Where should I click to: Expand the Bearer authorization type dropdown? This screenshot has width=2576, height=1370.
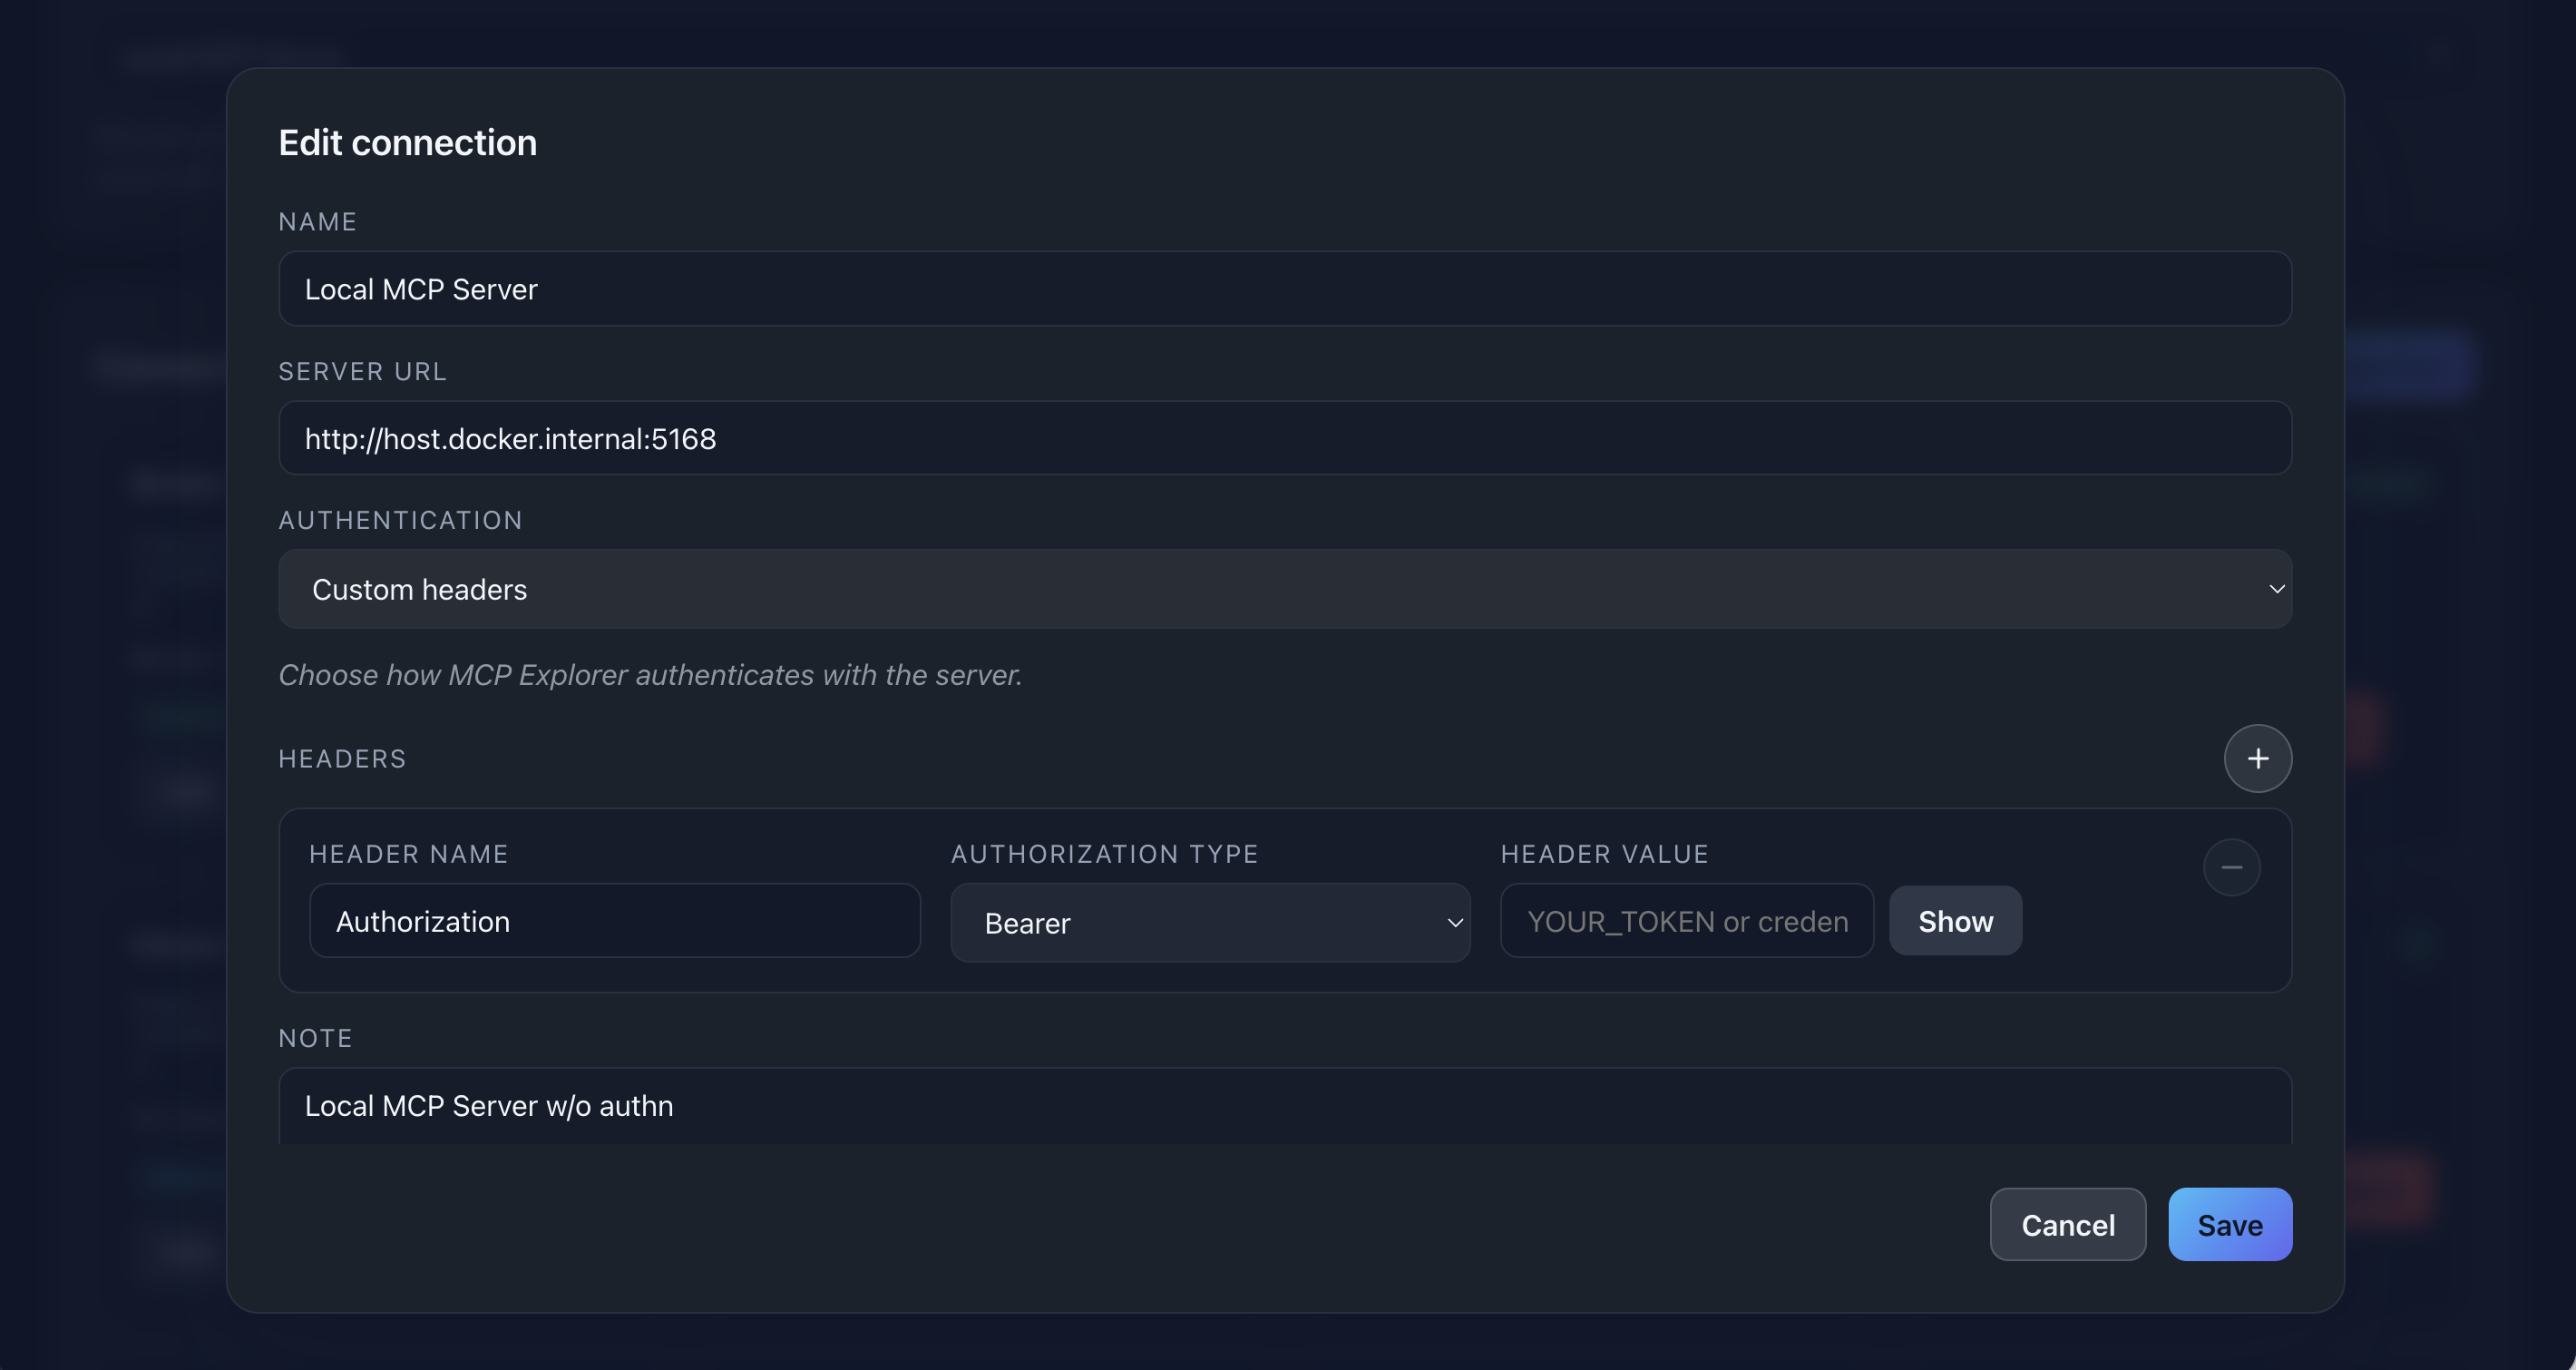[x=1209, y=923]
